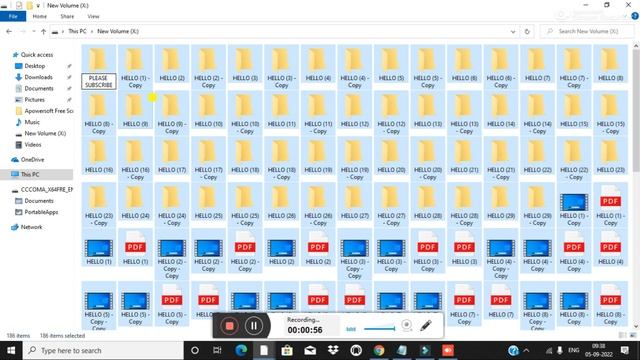This screenshot has width=640, height=360.
Task: Select the HELLO (27) folder
Action: pyautogui.click(x=355, y=202)
